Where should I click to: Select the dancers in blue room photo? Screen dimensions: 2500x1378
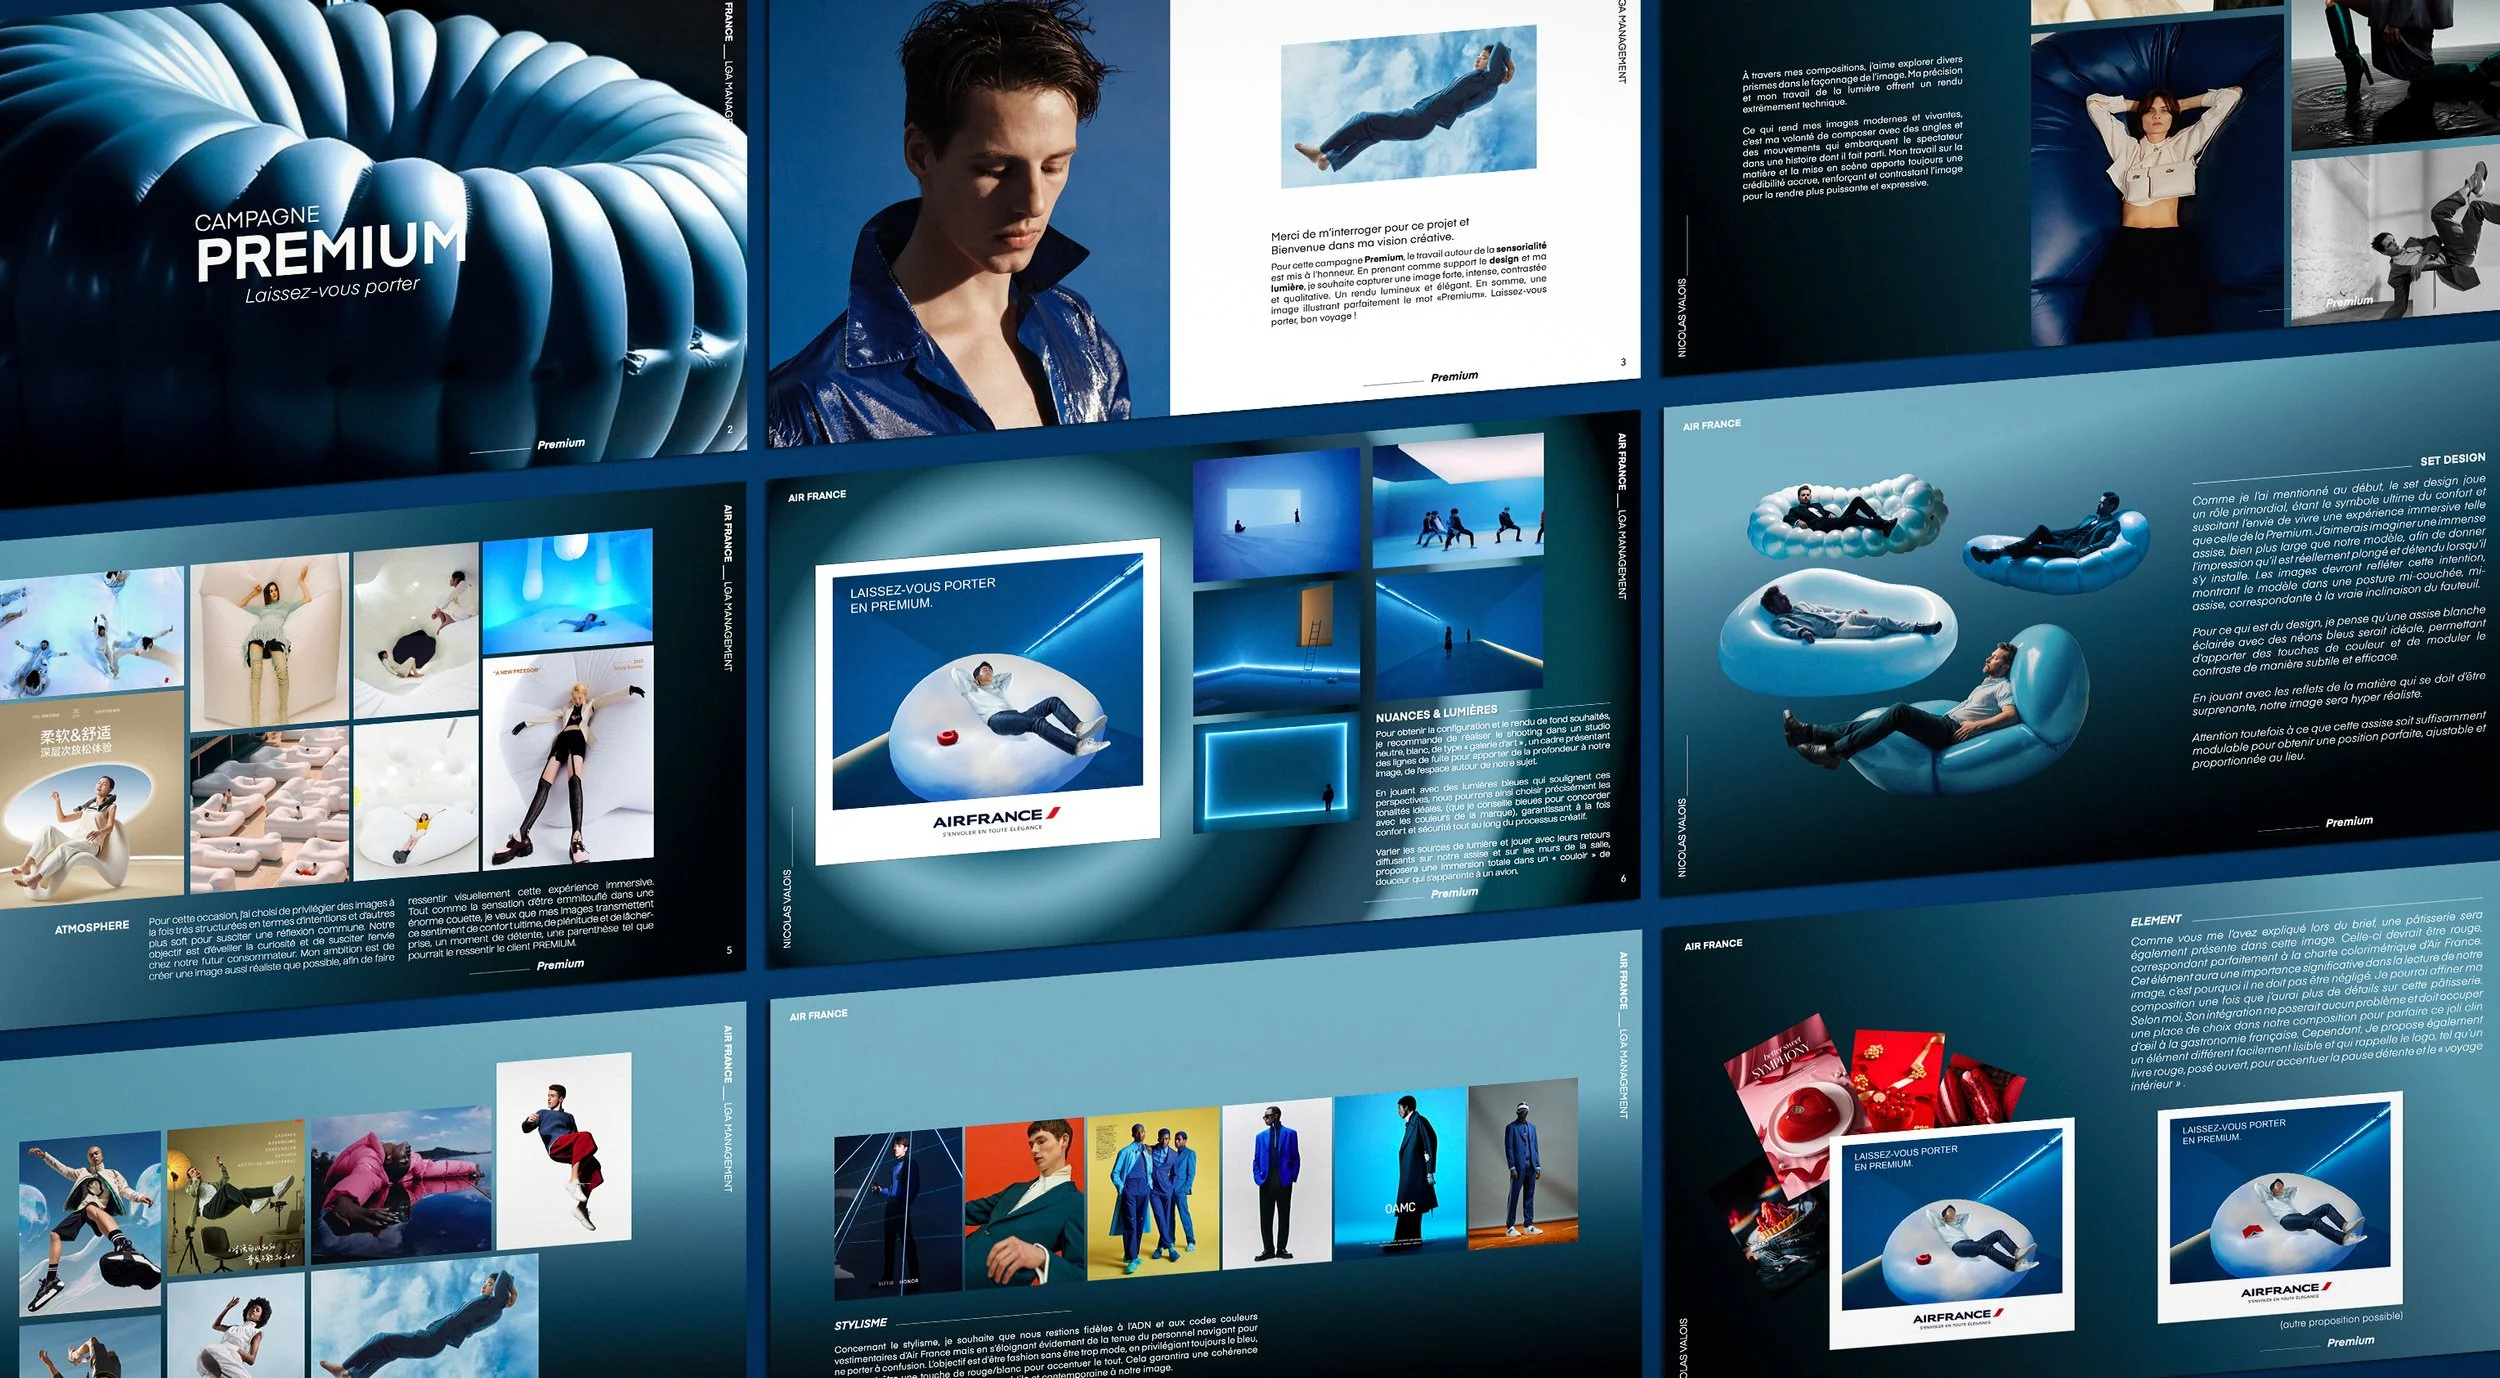pyautogui.click(x=1458, y=500)
